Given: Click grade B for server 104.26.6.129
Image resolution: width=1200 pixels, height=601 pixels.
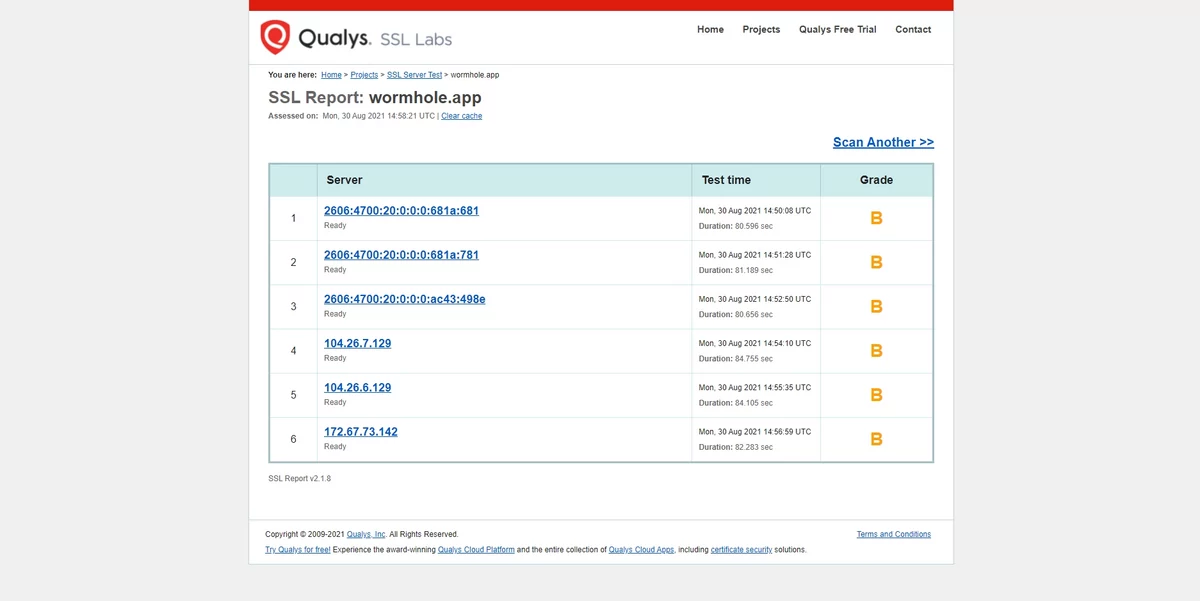Looking at the screenshot, I should coord(876,395).
